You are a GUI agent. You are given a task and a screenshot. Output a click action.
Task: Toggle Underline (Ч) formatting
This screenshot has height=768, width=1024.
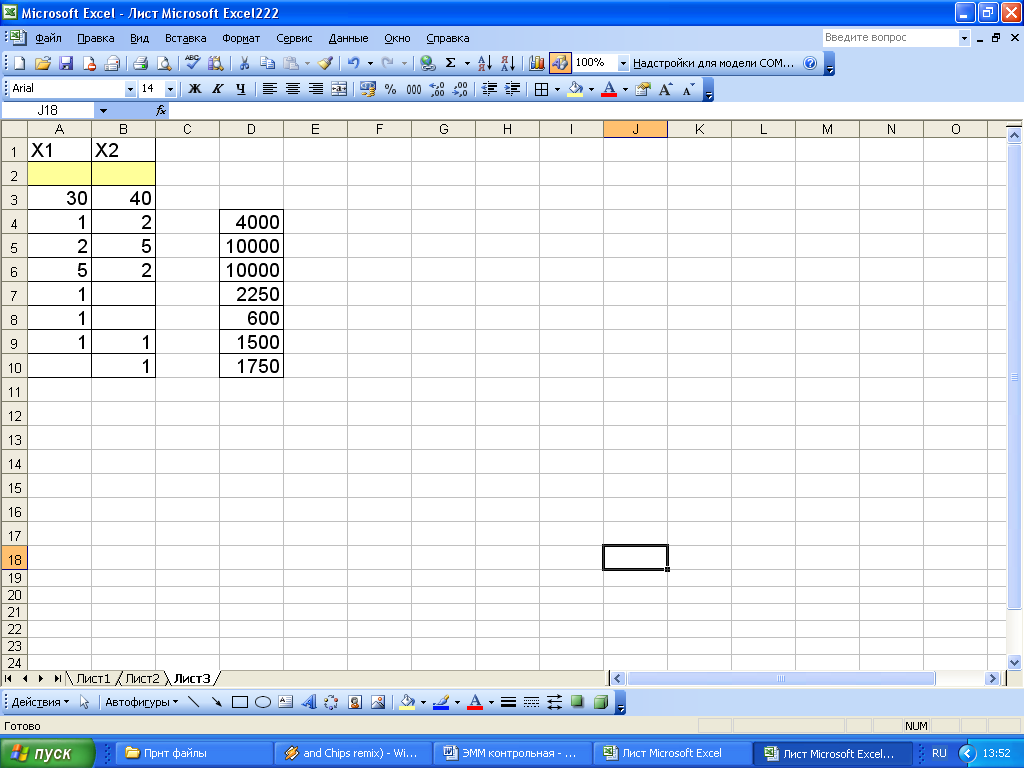241,89
